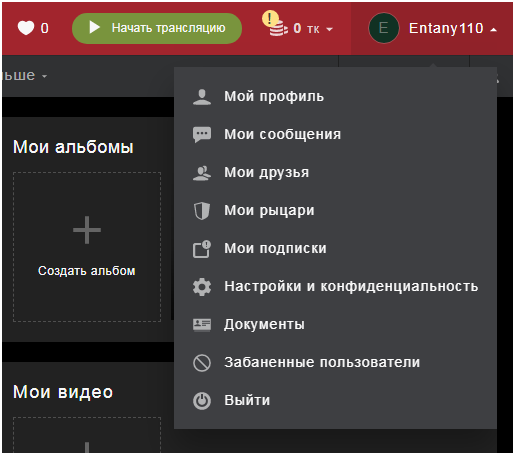The height and width of the screenshot is (455, 515).
Task: Click the gear settings icon
Action: click(x=202, y=287)
